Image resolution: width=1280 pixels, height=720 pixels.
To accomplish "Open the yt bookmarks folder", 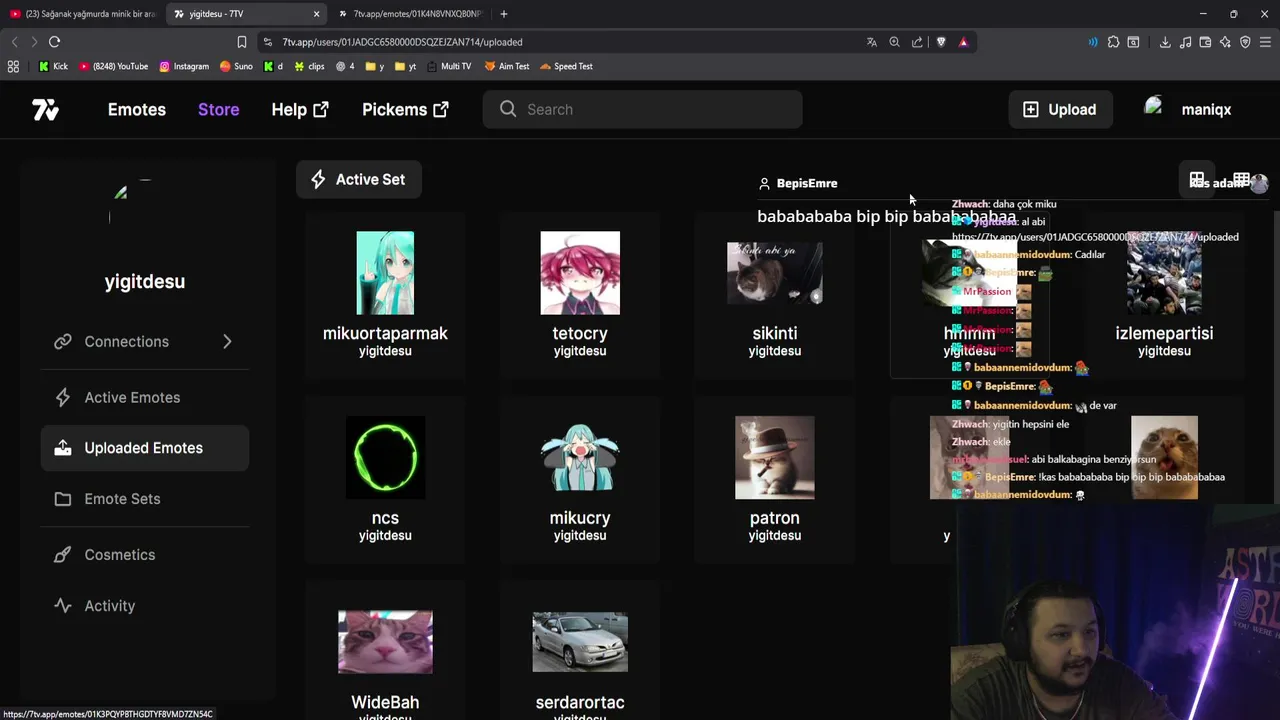I will coord(405,66).
